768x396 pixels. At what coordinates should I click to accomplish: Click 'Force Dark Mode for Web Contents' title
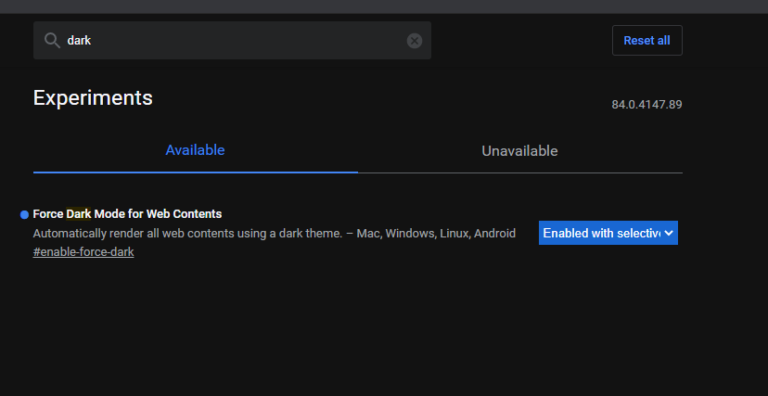(127, 214)
